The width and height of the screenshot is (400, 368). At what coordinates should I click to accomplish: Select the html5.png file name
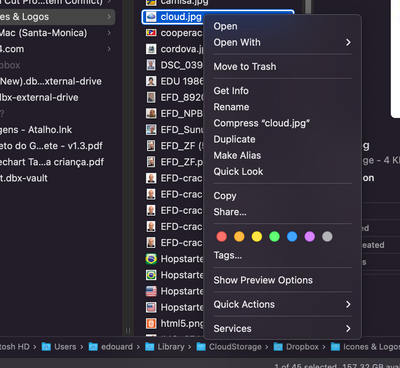click(182, 323)
